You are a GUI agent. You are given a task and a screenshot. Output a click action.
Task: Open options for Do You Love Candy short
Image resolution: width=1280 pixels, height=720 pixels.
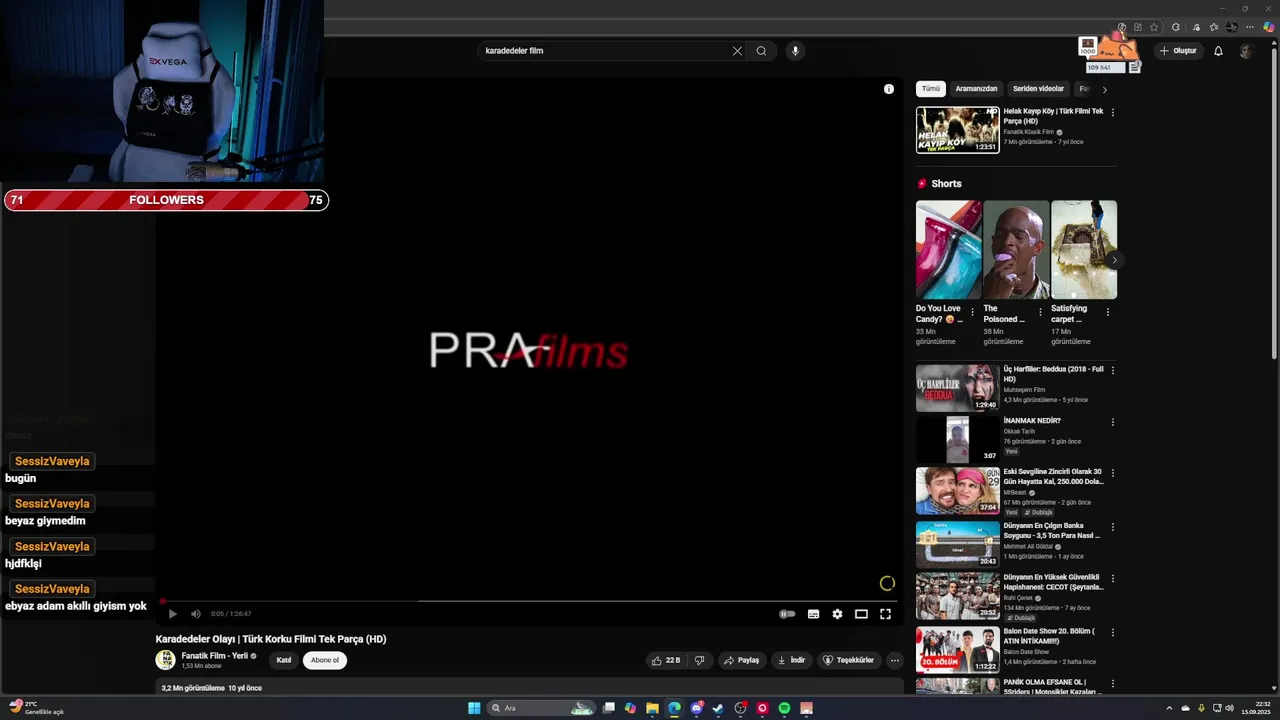(x=972, y=312)
